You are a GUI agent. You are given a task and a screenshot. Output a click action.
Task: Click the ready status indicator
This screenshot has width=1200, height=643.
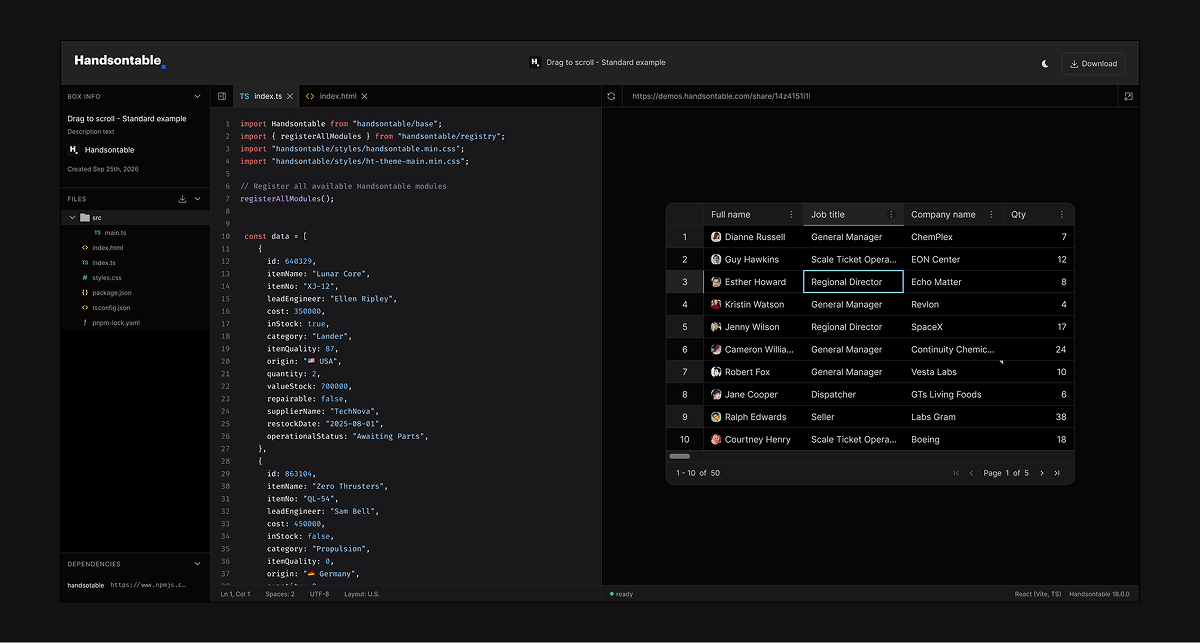pyautogui.click(x=622, y=594)
